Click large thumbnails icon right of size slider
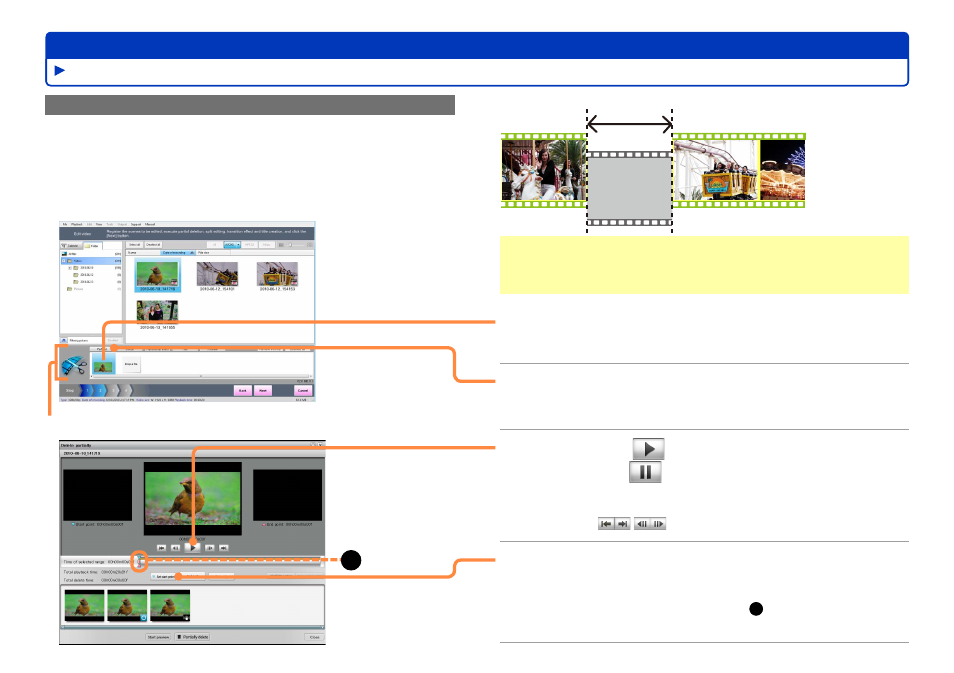954x673 pixels. (310, 245)
